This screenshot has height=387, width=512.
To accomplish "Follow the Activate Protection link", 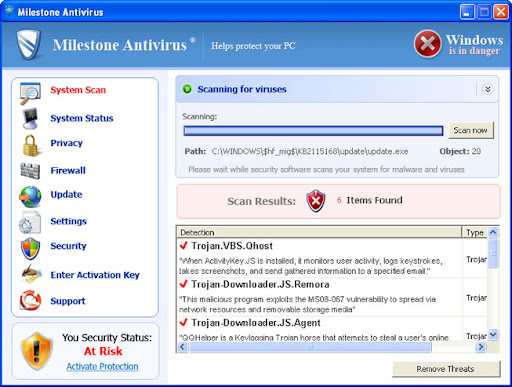I will [x=102, y=366].
